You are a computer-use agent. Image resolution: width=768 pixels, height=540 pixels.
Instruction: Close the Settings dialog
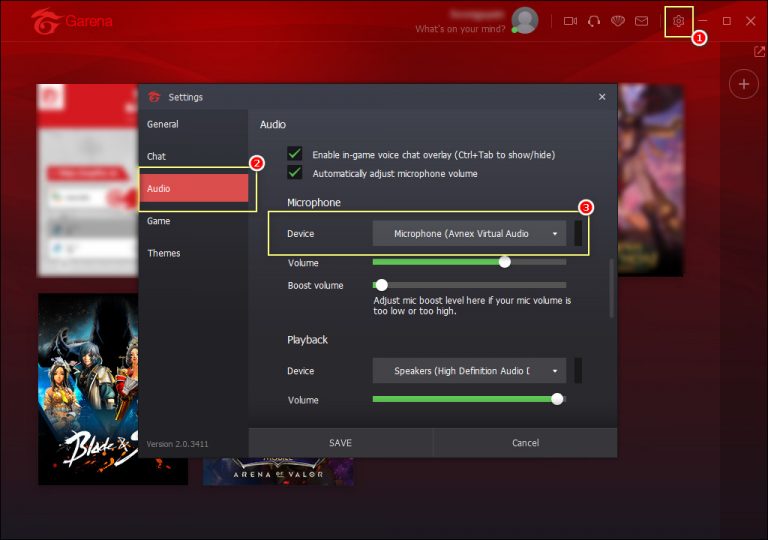click(602, 97)
